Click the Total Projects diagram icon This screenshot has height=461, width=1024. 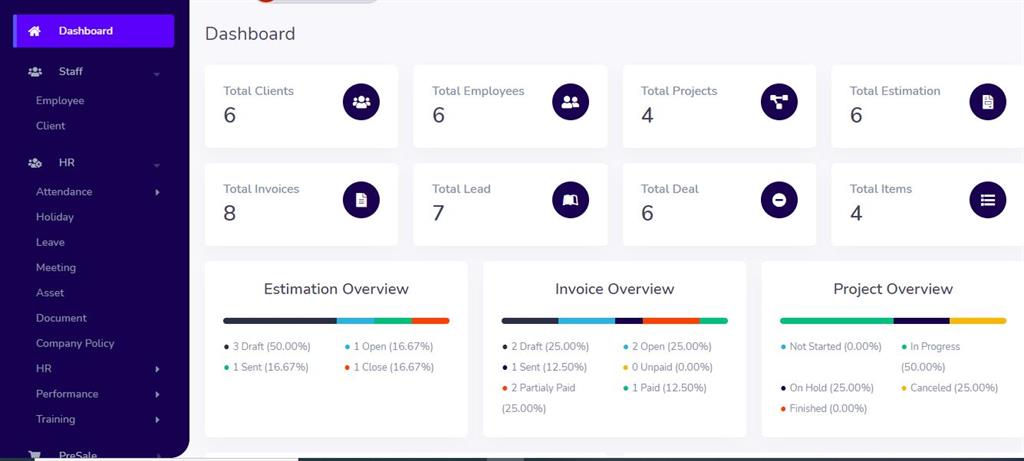tap(779, 101)
